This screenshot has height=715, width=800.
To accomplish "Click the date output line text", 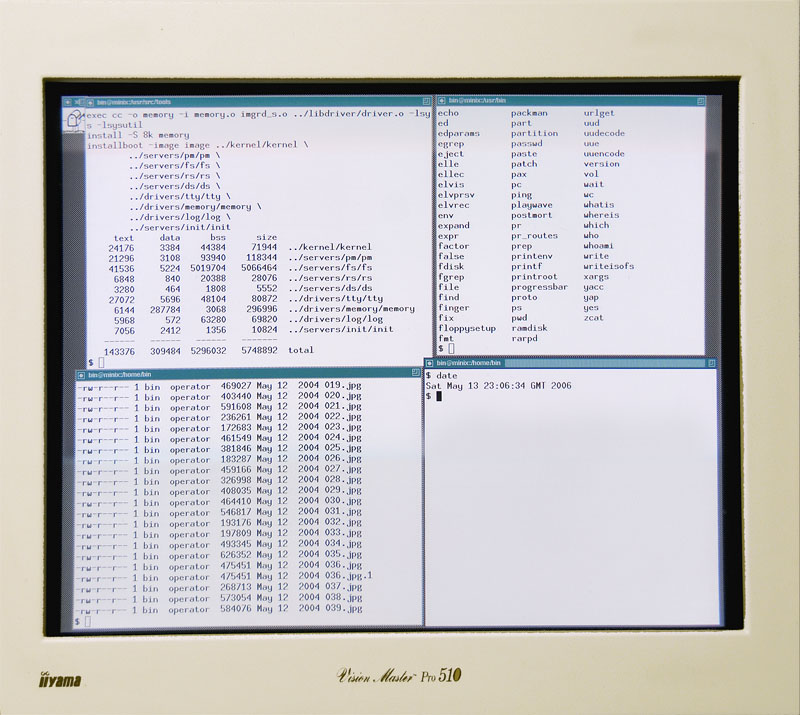I will (498, 385).
